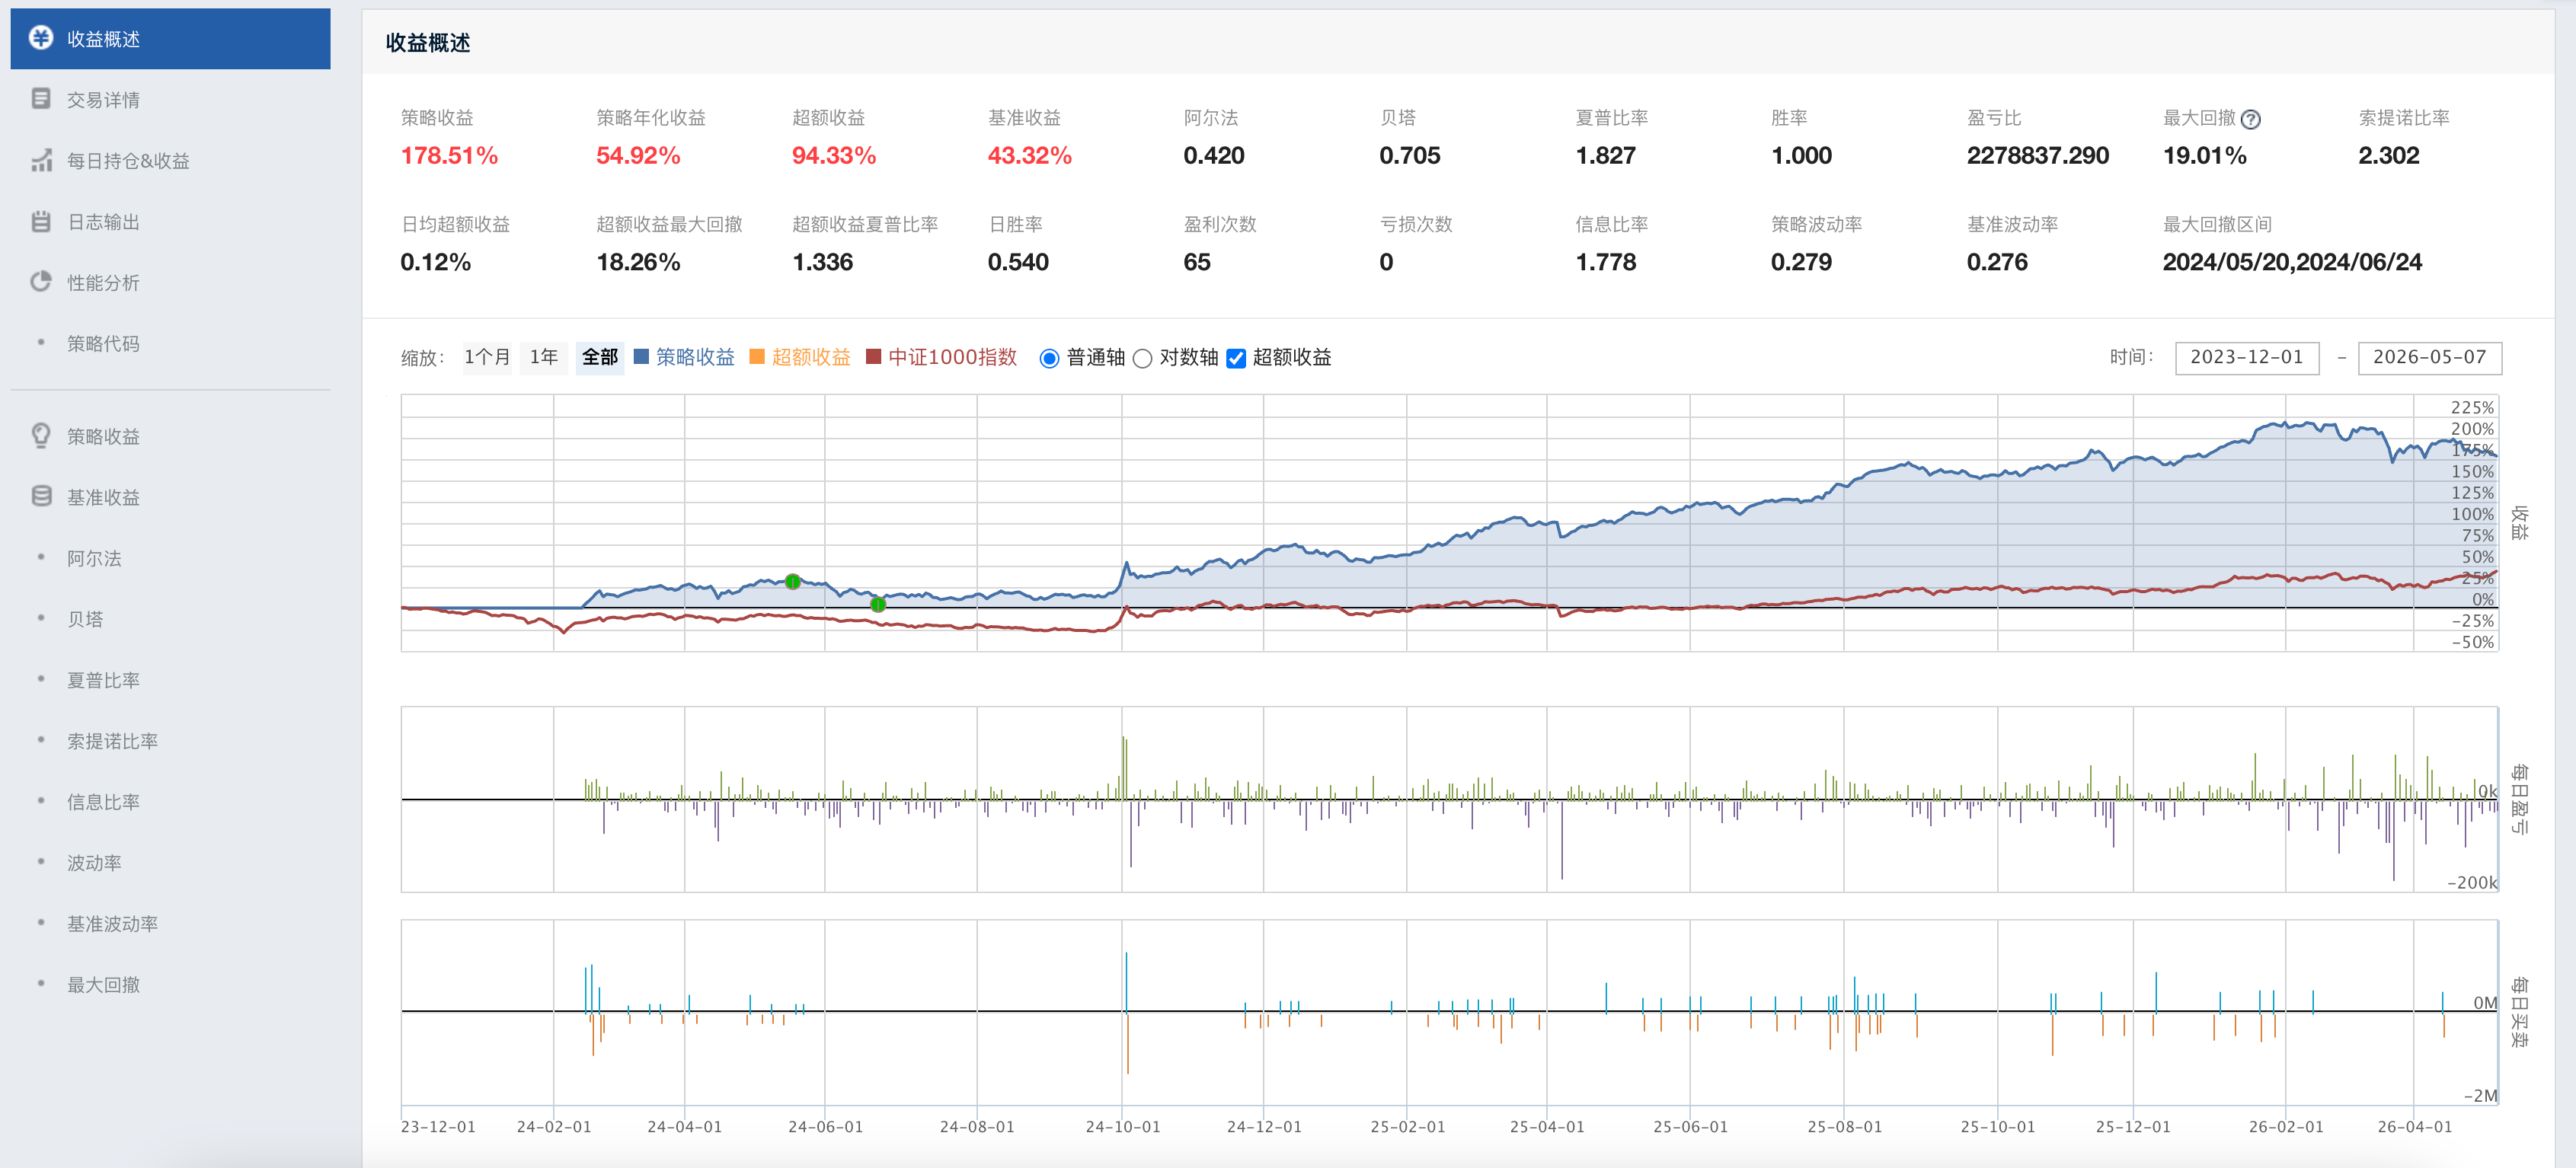The image size is (2576, 1168).
Task: Click 亏损次数 value 0
Action: click(1386, 263)
